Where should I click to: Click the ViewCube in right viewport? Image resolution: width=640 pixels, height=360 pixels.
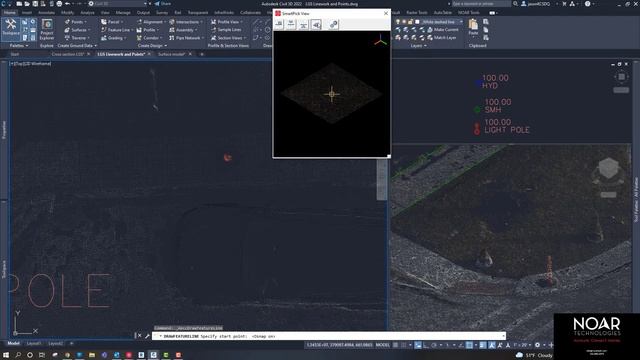click(608, 169)
